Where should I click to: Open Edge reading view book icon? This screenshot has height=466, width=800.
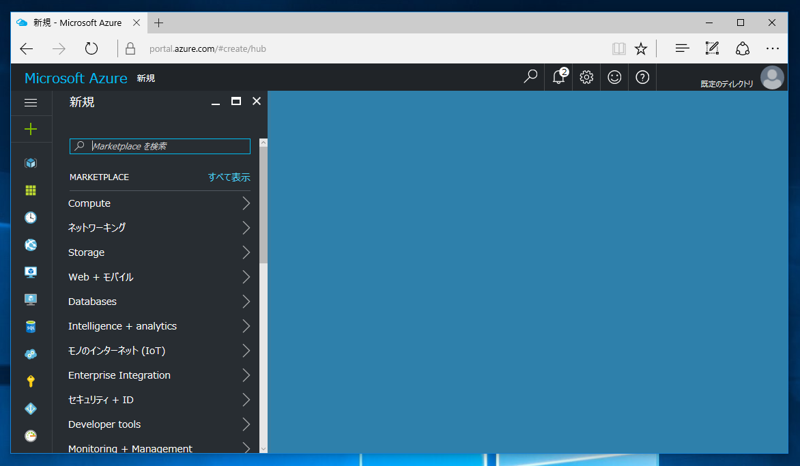point(618,48)
